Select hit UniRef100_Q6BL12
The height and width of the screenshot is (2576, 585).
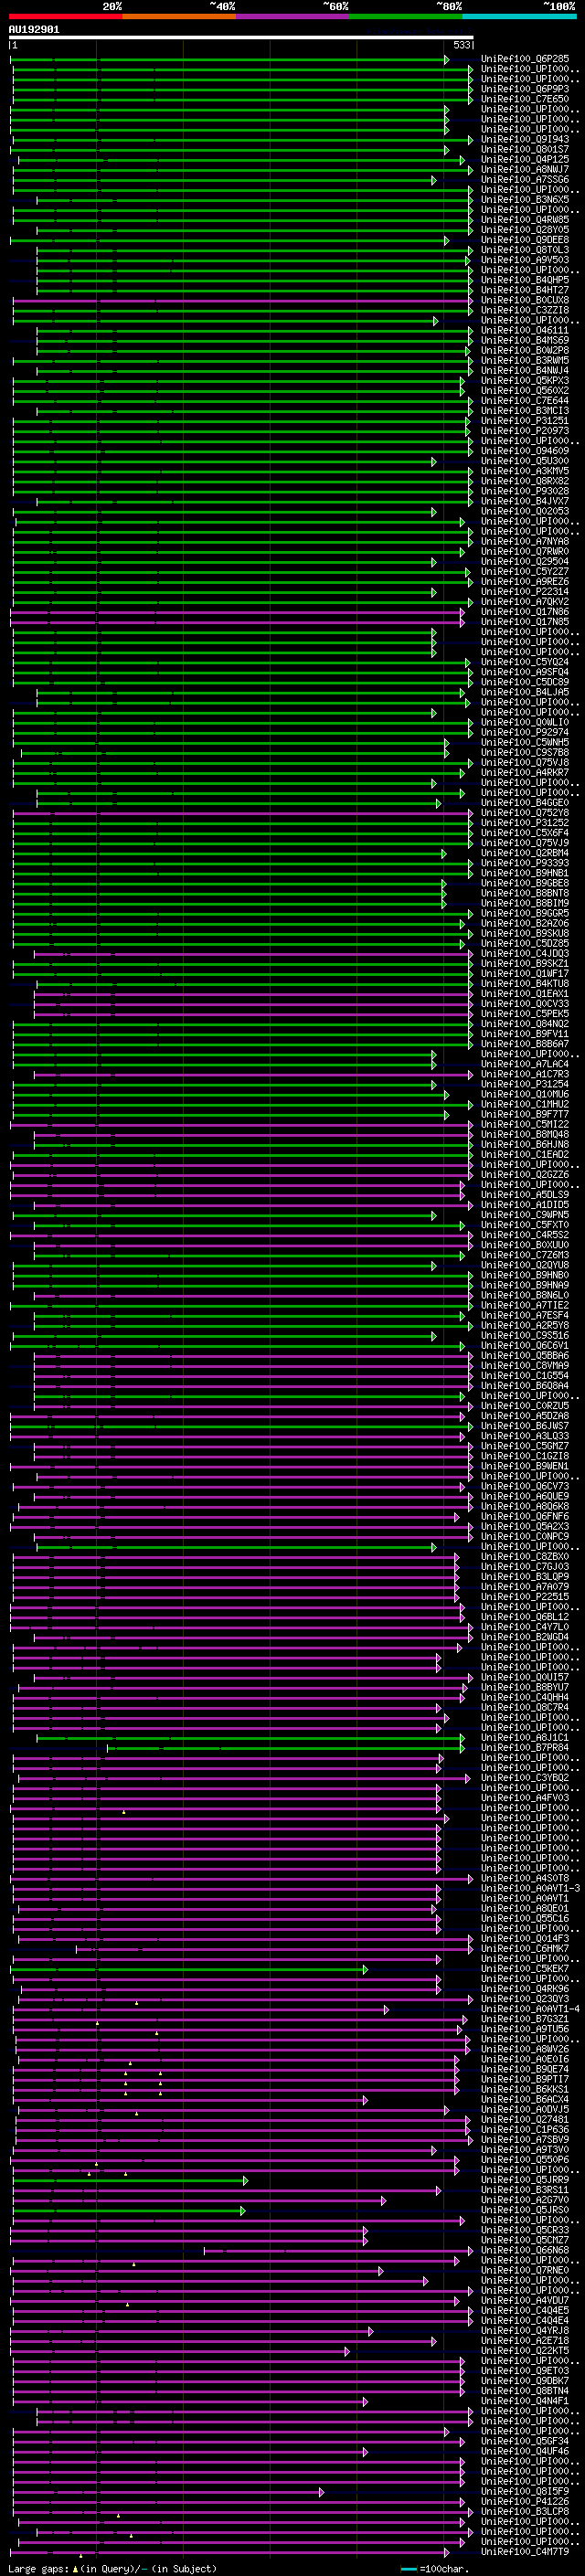tap(525, 1617)
